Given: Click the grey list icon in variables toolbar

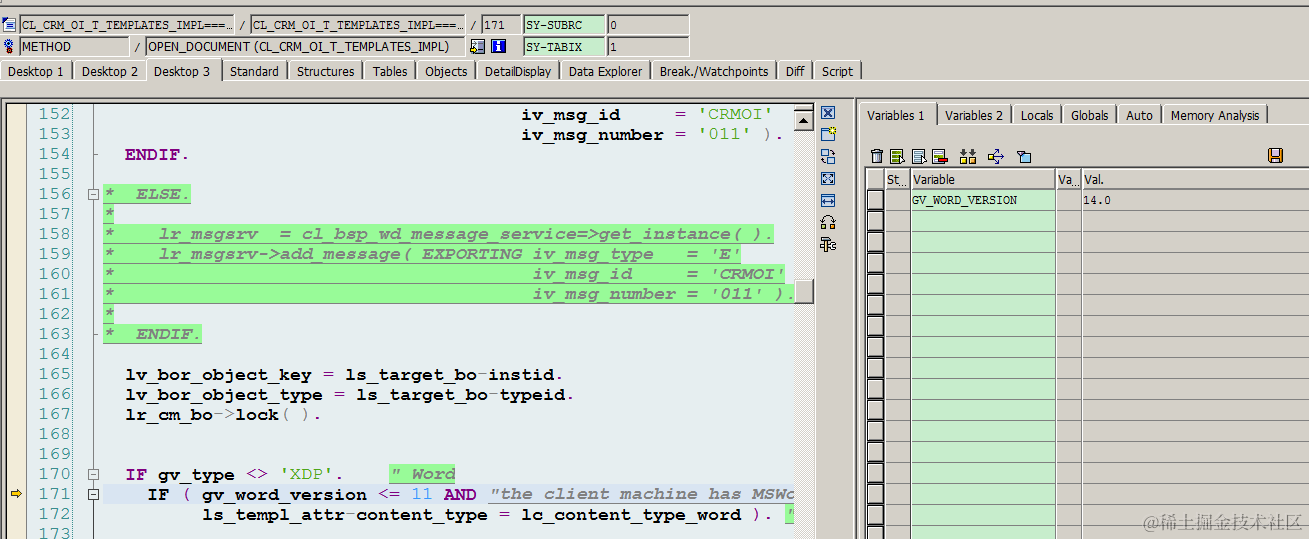Looking at the screenshot, I should 918,156.
